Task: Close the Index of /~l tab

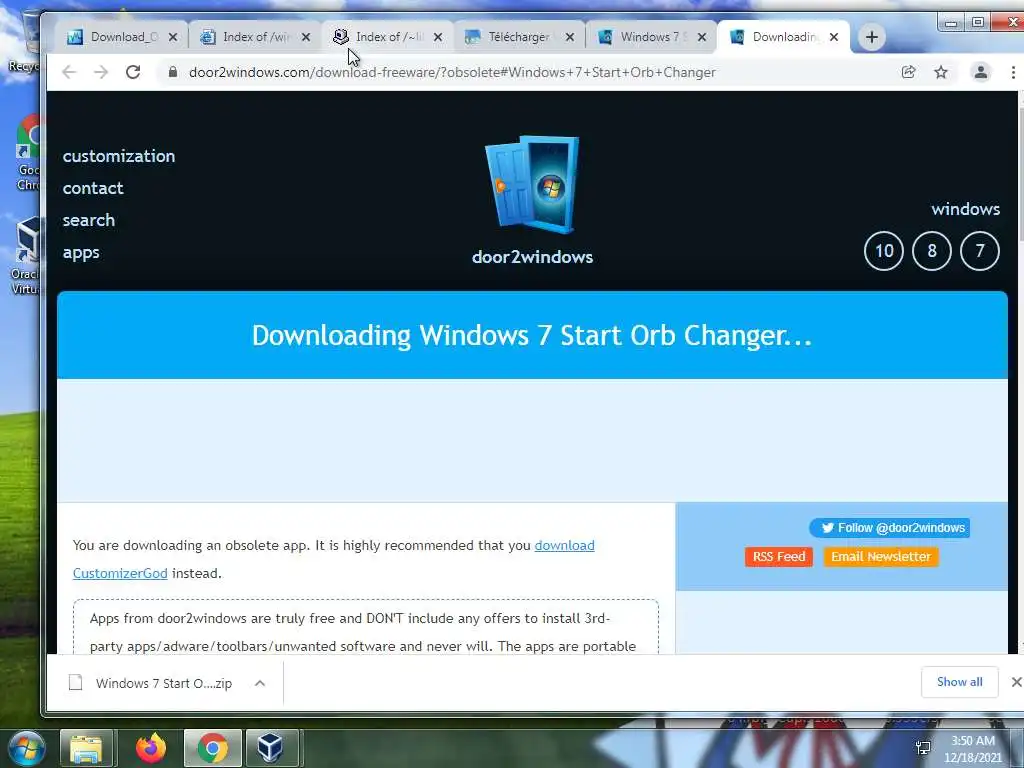Action: click(x=438, y=37)
